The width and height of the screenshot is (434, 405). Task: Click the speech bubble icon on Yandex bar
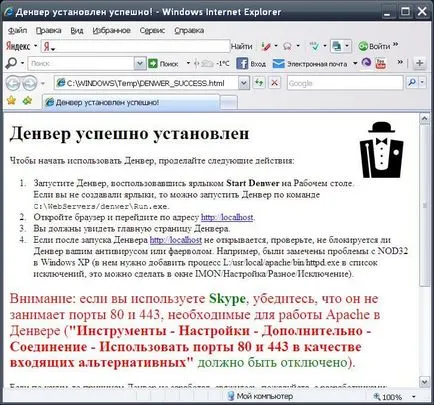pyautogui.click(x=287, y=46)
